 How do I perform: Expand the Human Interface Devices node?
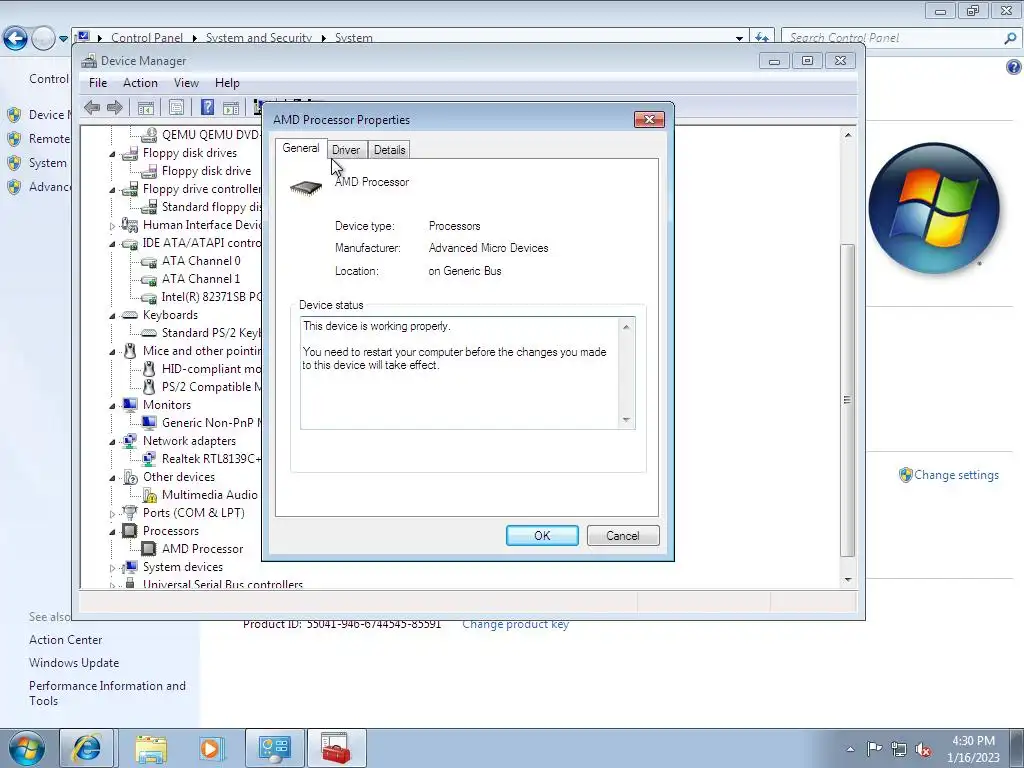coord(112,226)
